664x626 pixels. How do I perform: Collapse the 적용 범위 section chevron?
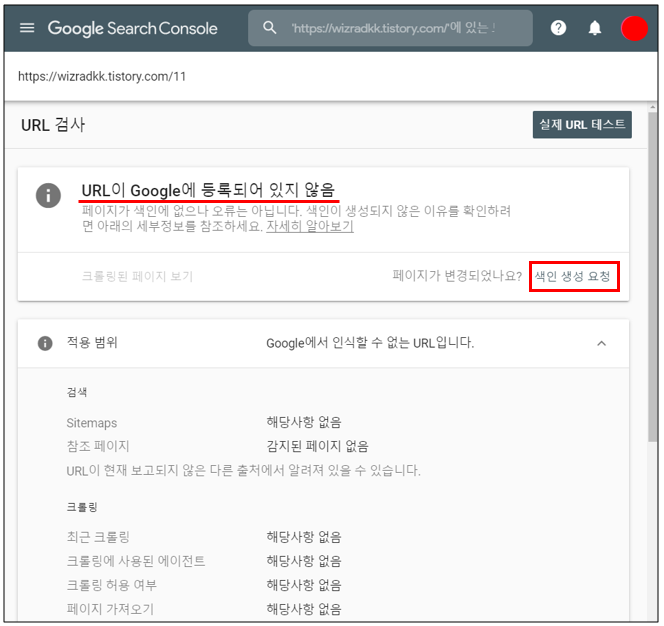601,343
